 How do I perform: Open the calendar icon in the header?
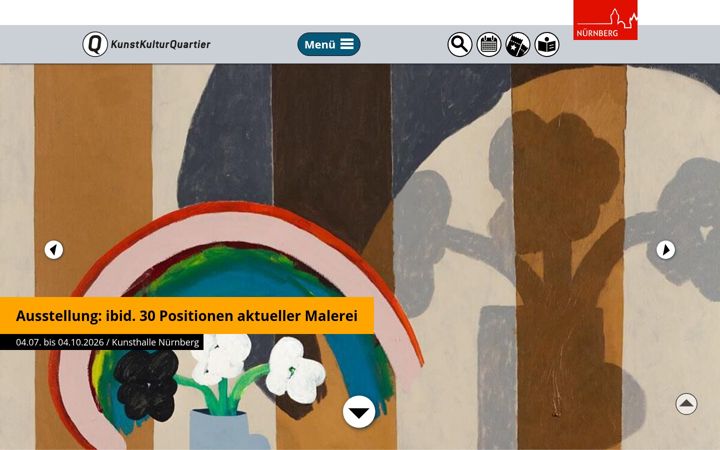(489, 45)
